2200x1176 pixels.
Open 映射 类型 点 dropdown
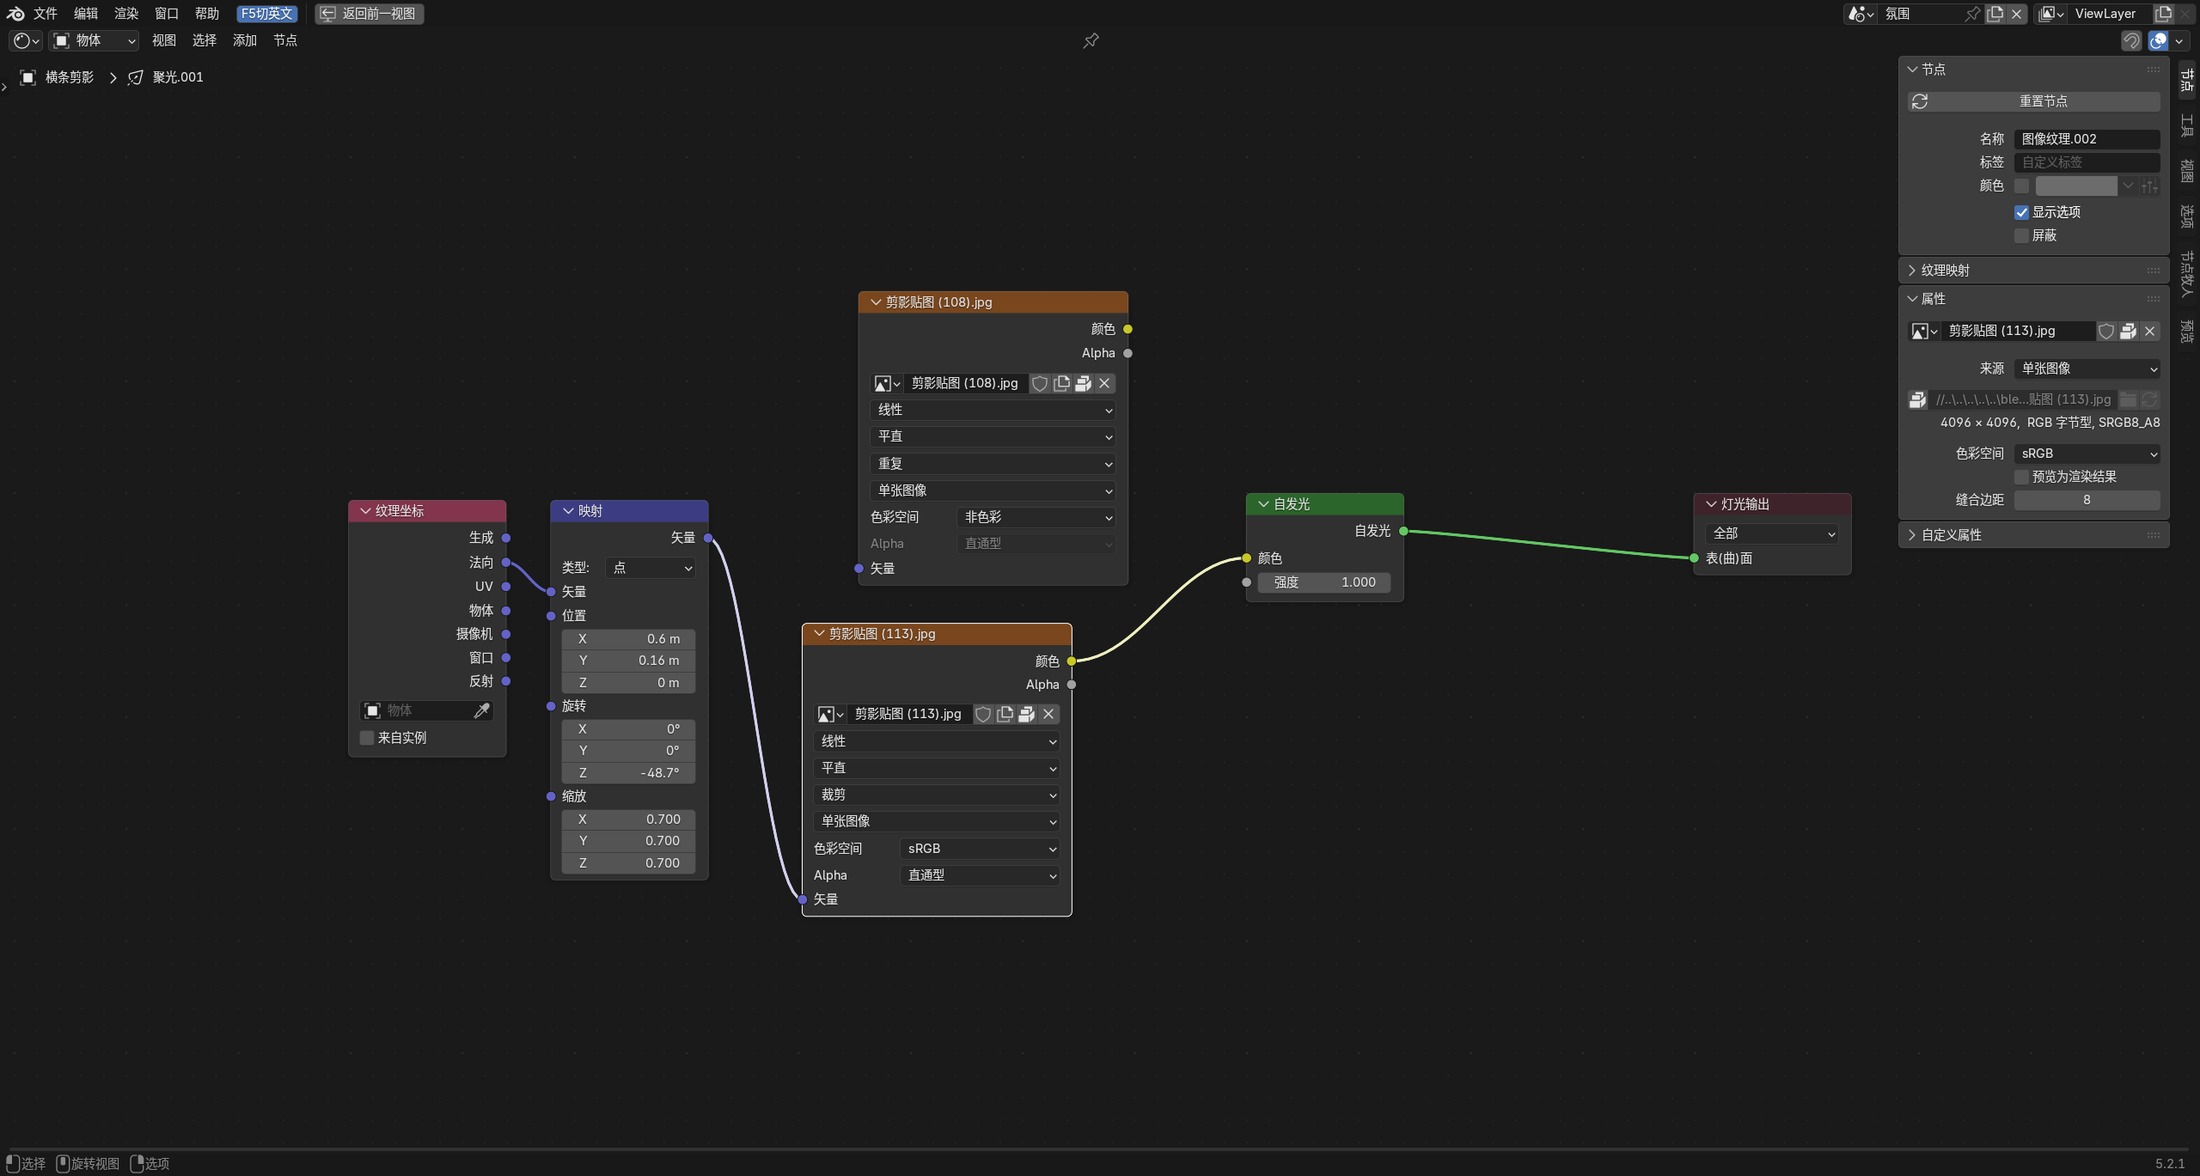click(x=650, y=567)
